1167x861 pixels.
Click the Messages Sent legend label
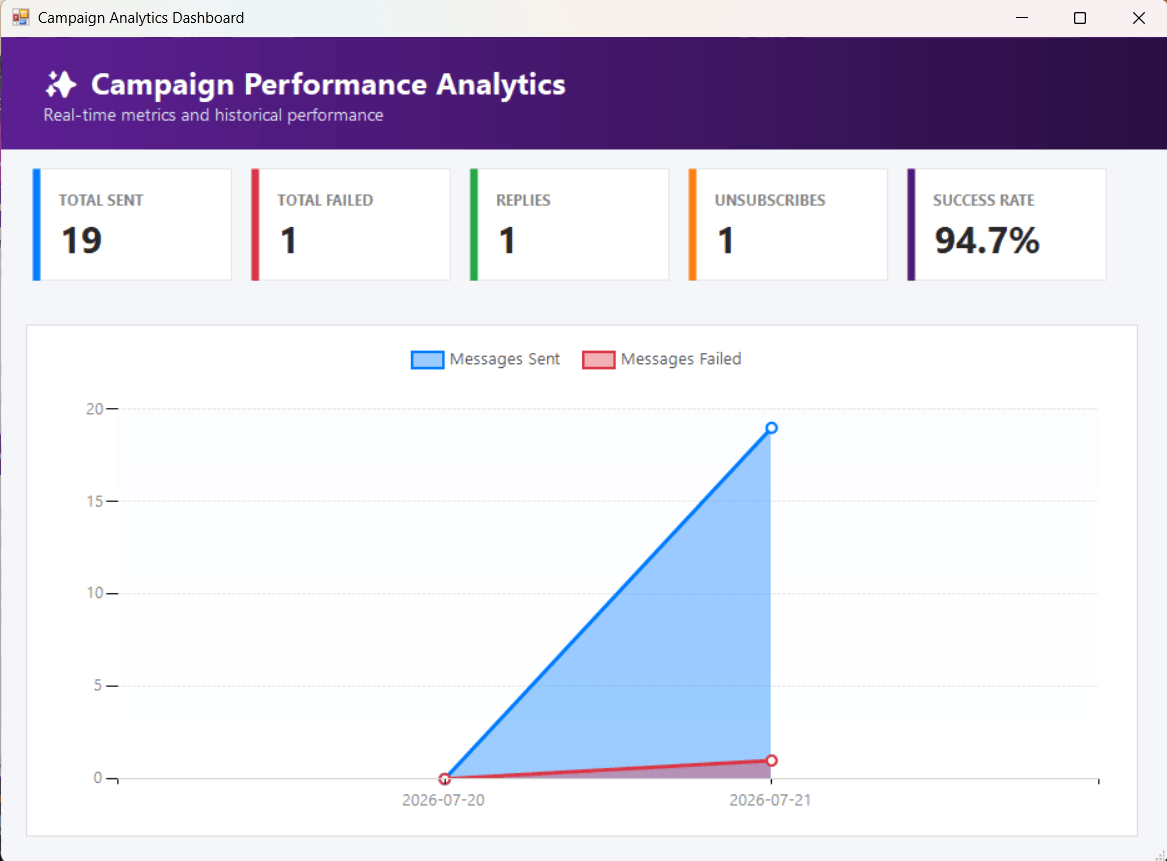coord(505,359)
